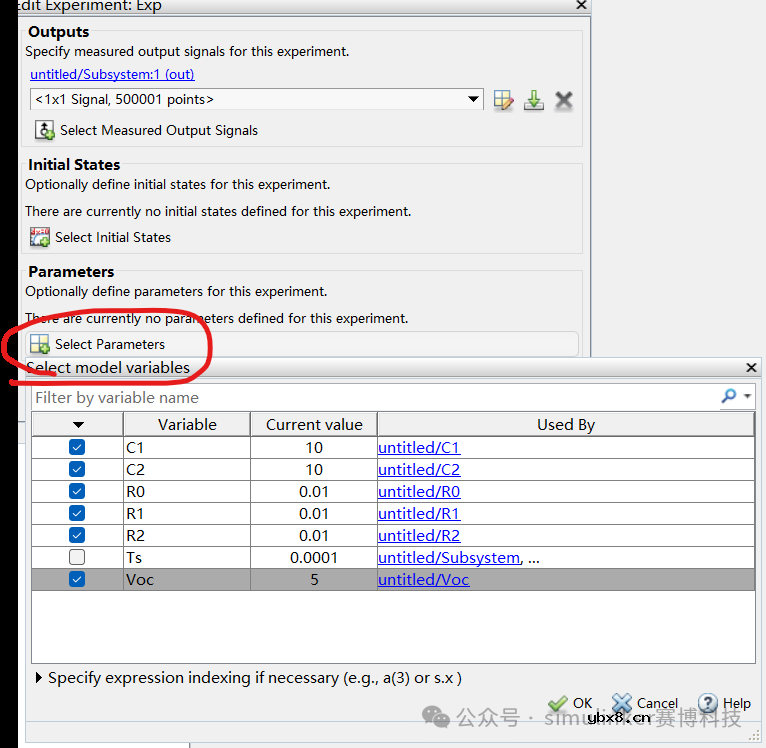The height and width of the screenshot is (748, 766).
Task: Open the untitled/Subsystem:1 (out) link
Action: pos(112,74)
